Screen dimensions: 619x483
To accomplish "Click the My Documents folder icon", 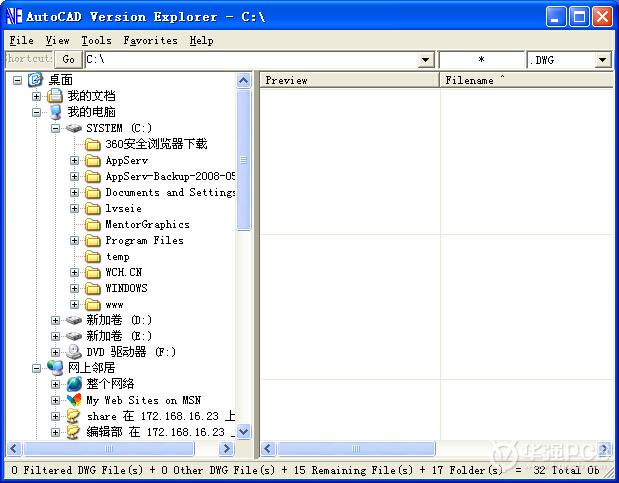I will (55, 96).
